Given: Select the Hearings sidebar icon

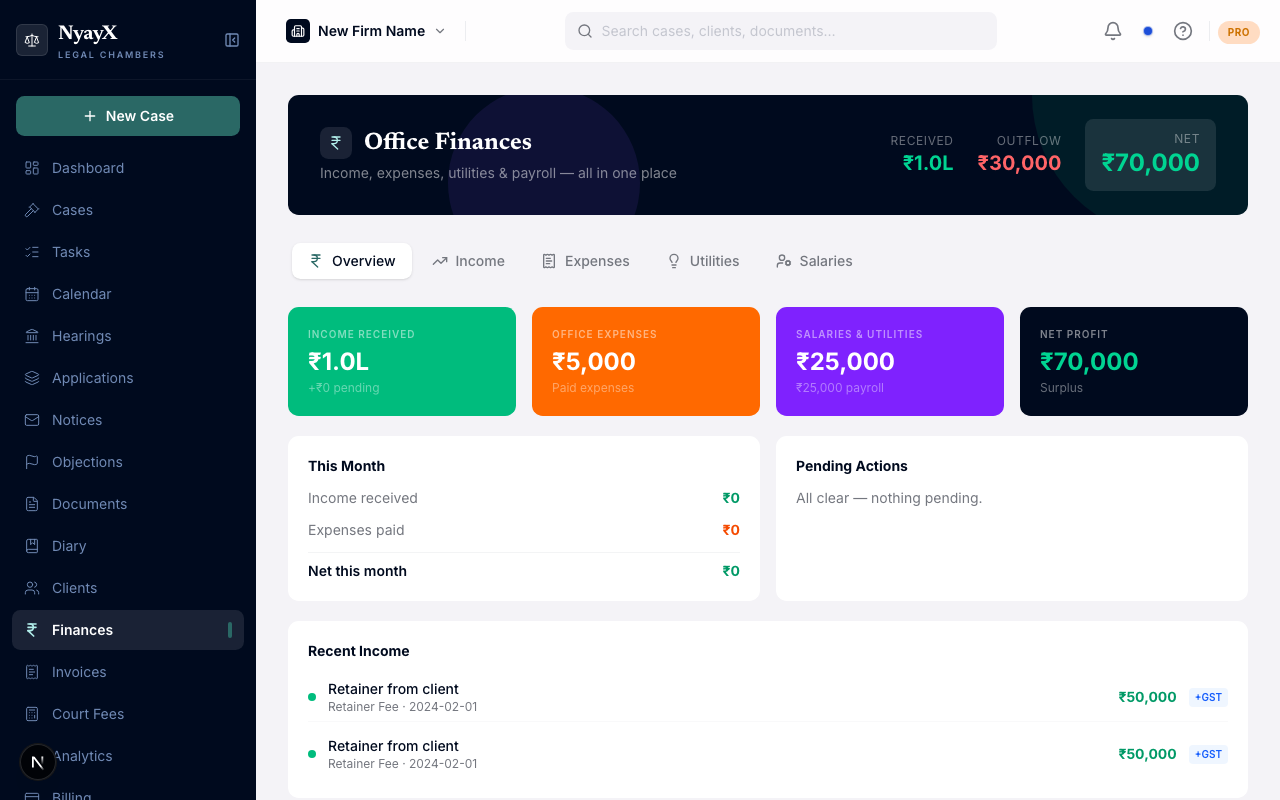Looking at the screenshot, I should (x=31, y=336).
